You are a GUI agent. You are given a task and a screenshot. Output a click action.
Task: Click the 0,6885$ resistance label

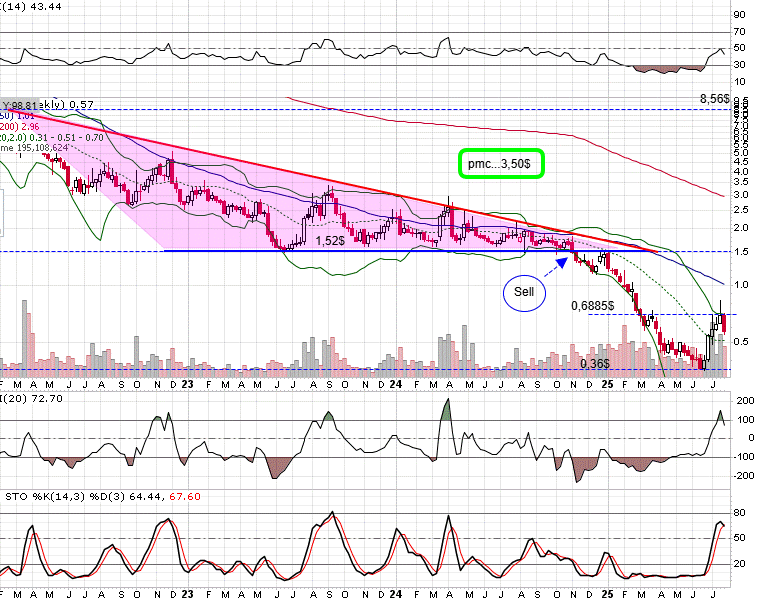(x=593, y=306)
